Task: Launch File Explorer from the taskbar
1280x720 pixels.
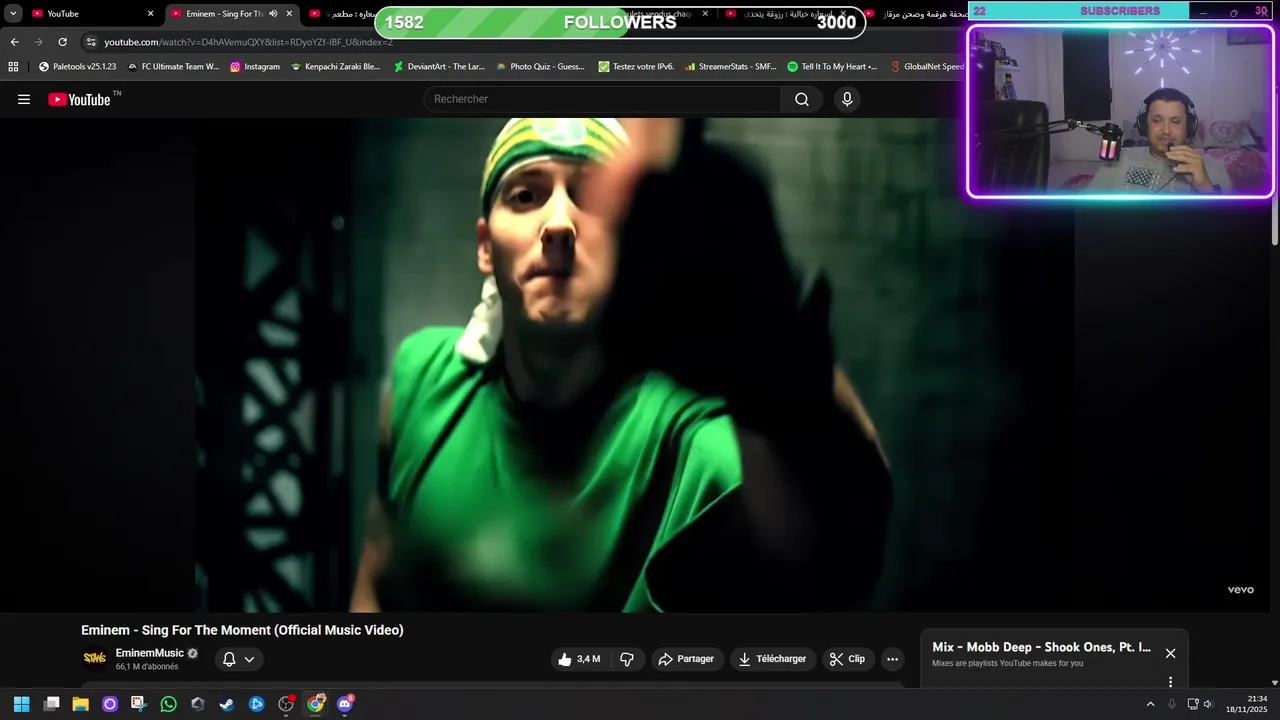Action: click(x=81, y=704)
